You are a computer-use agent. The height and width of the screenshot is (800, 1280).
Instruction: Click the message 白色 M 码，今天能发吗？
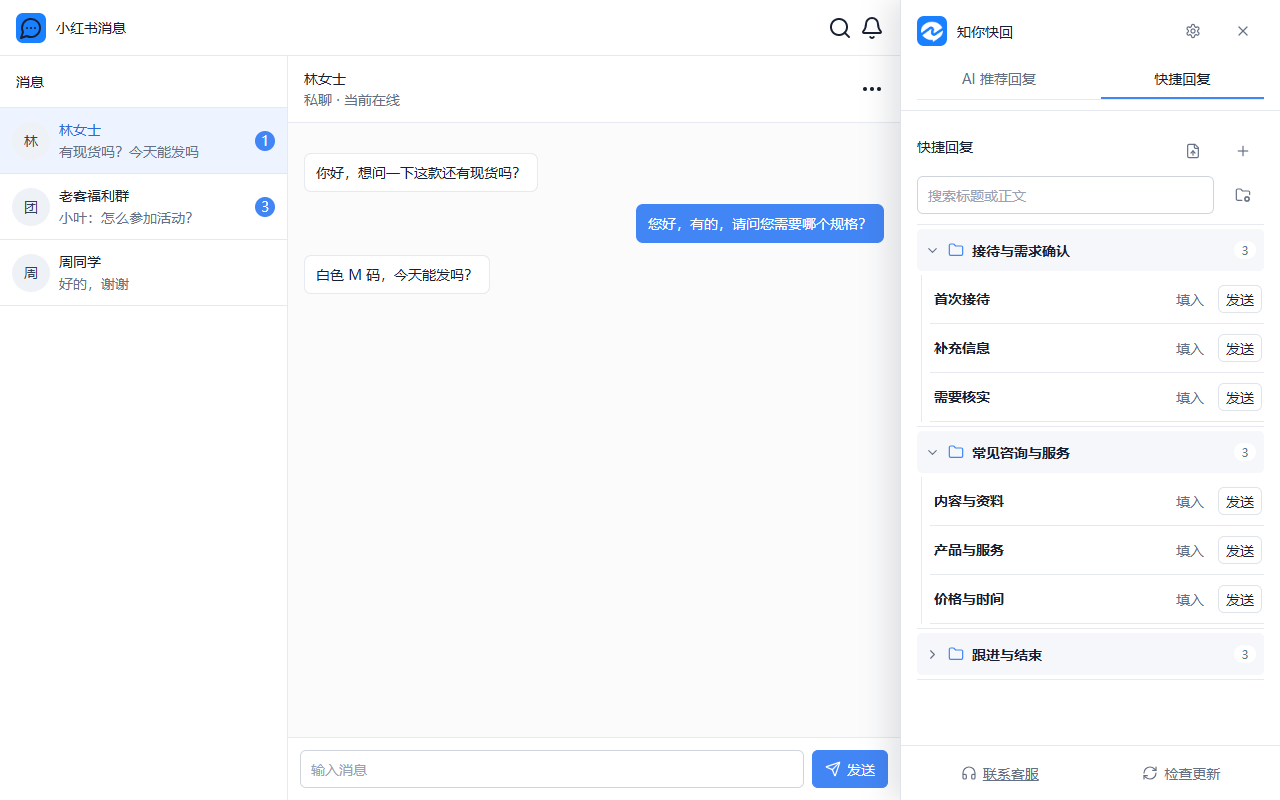[x=397, y=274]
